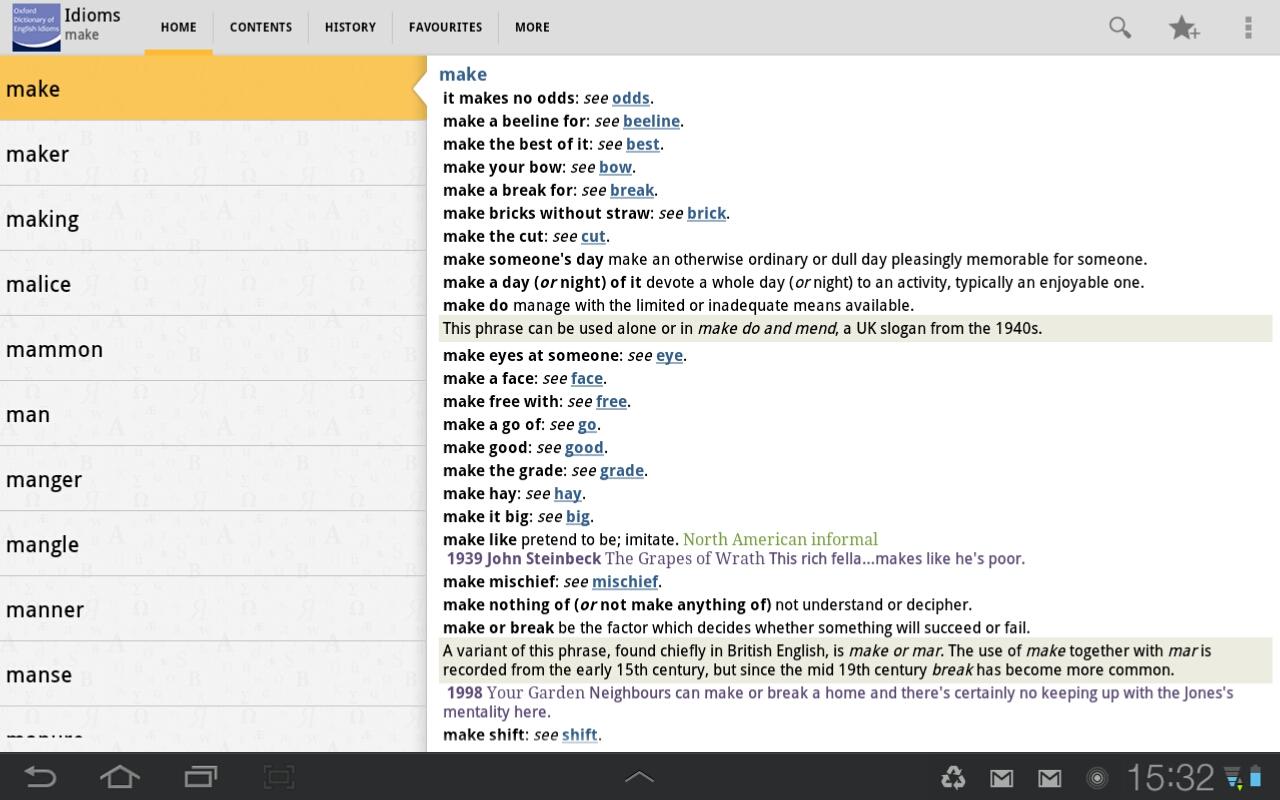This screenshot has height=800, width=1280.
Task: Switch to the CONTENTS tab
Action: (x=260, y=27)
